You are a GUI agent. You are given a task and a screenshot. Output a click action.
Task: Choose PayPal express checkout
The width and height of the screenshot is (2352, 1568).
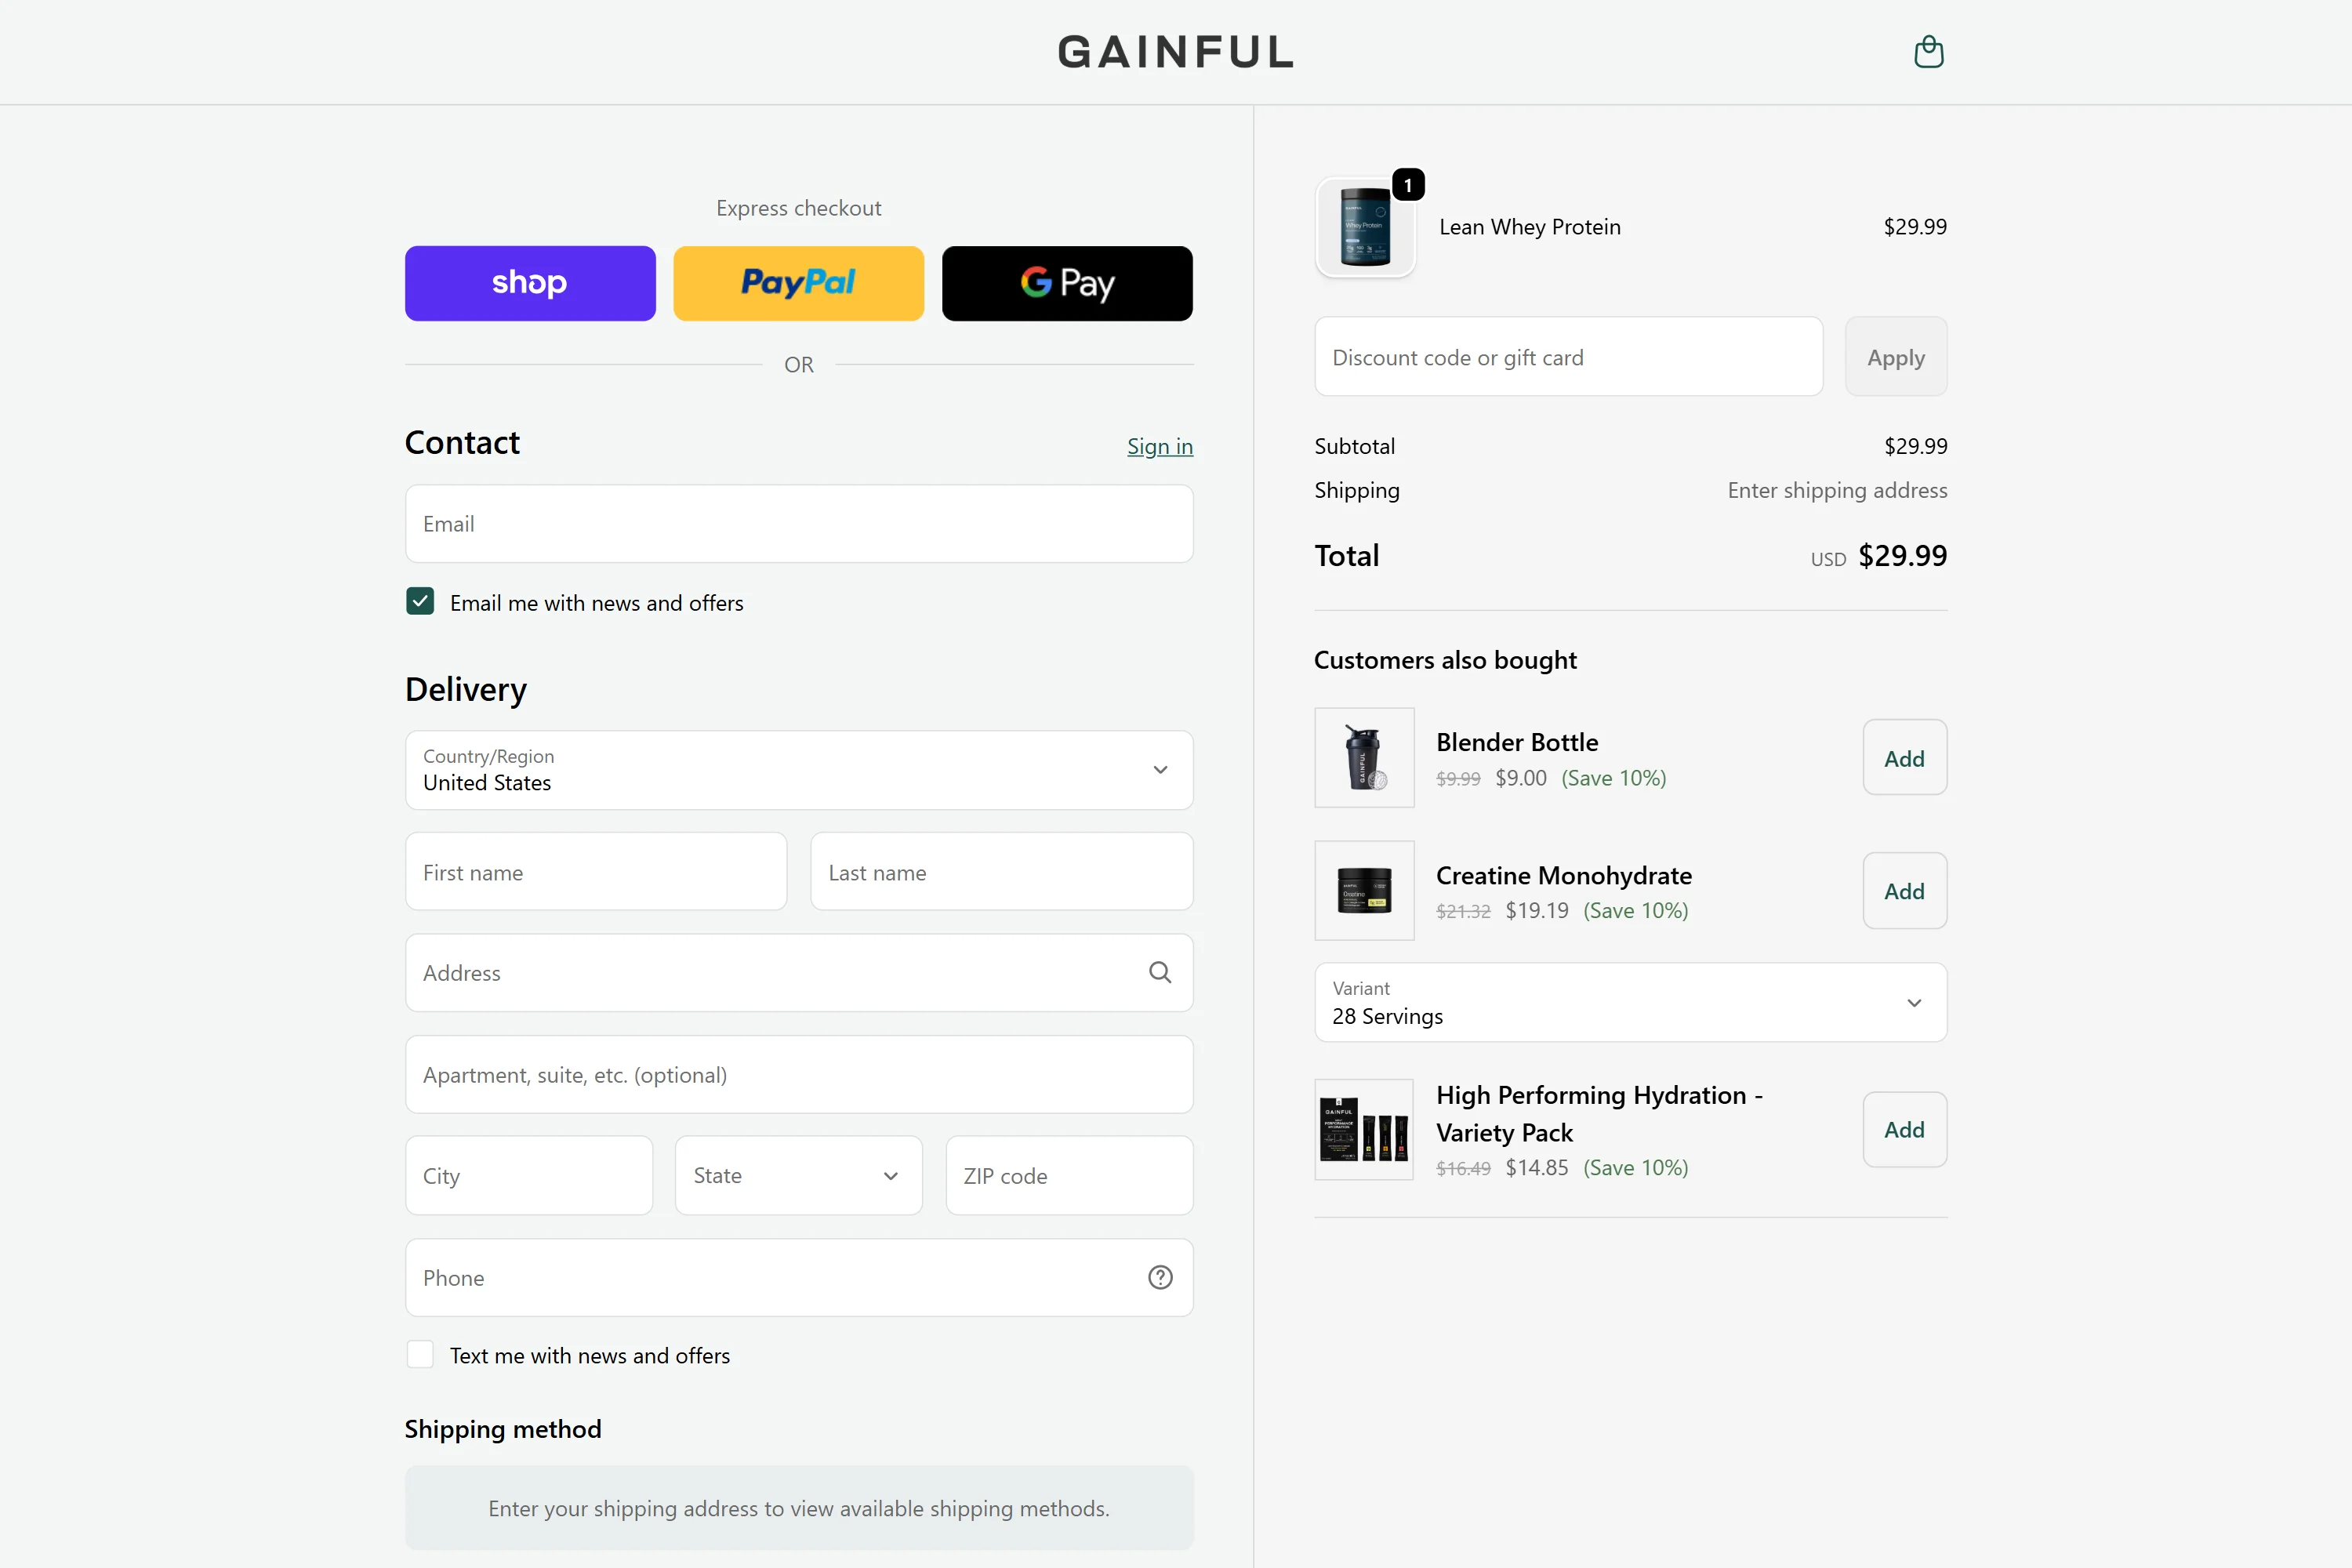click(x=798, y=283)
